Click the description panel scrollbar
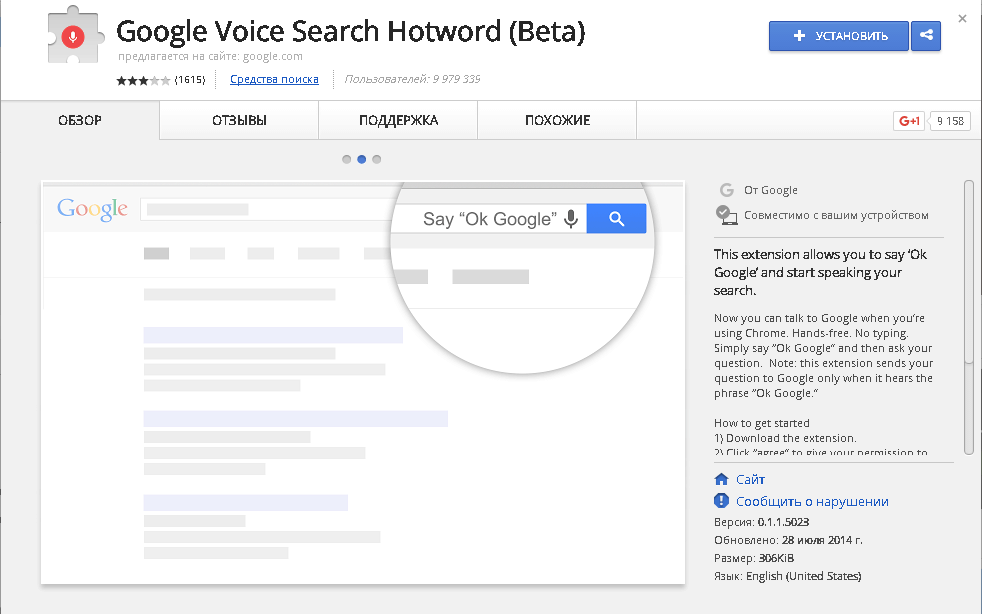The image size is (982, 614). click(x=968, y=270)
